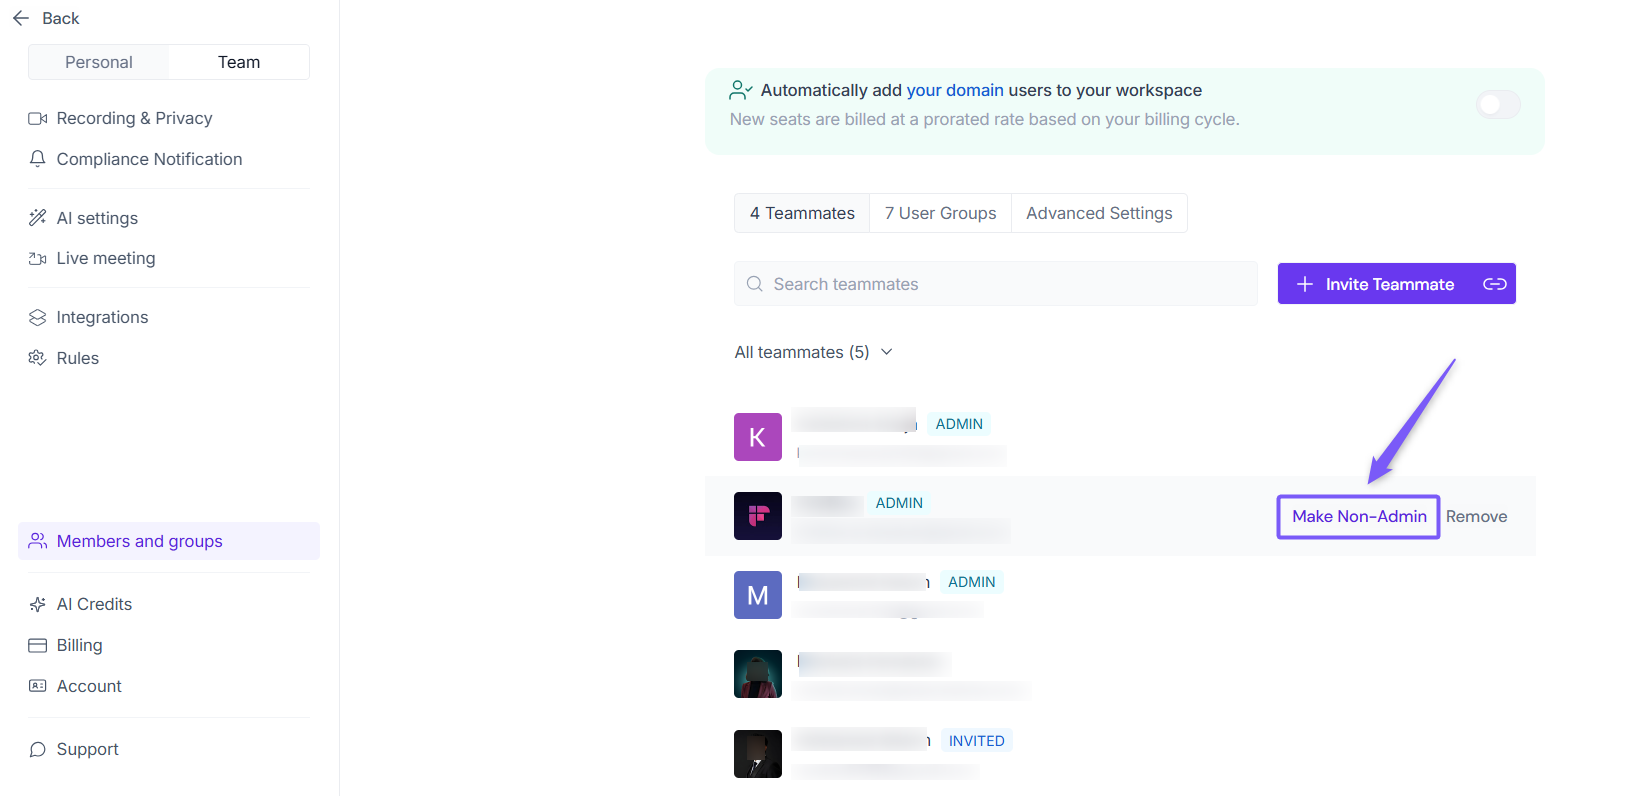Screen dimensions: 1648x796
Task: Click the Billing card icon
Action: point(38,645)
